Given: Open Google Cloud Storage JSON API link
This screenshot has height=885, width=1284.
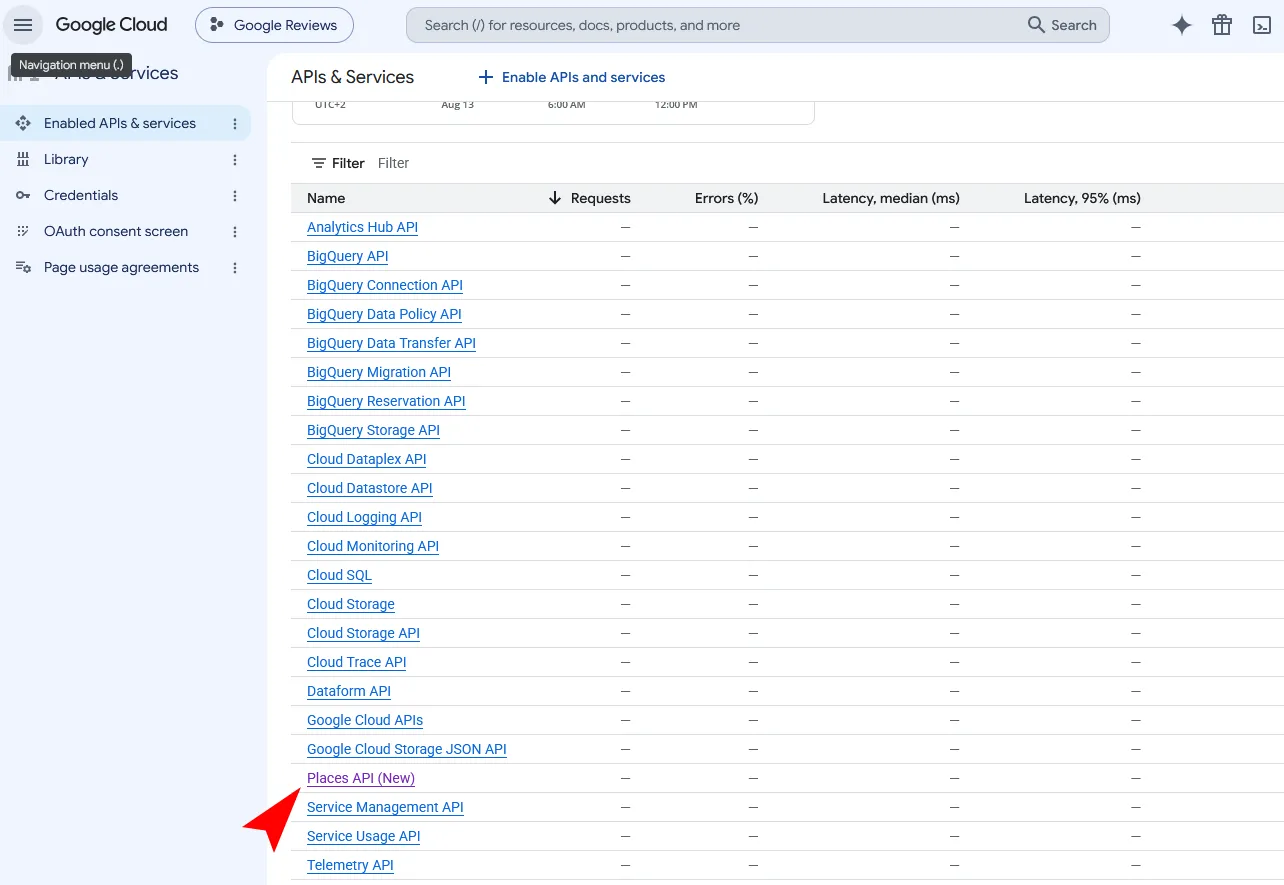Looking at the screenshot, I should (407, 750).
